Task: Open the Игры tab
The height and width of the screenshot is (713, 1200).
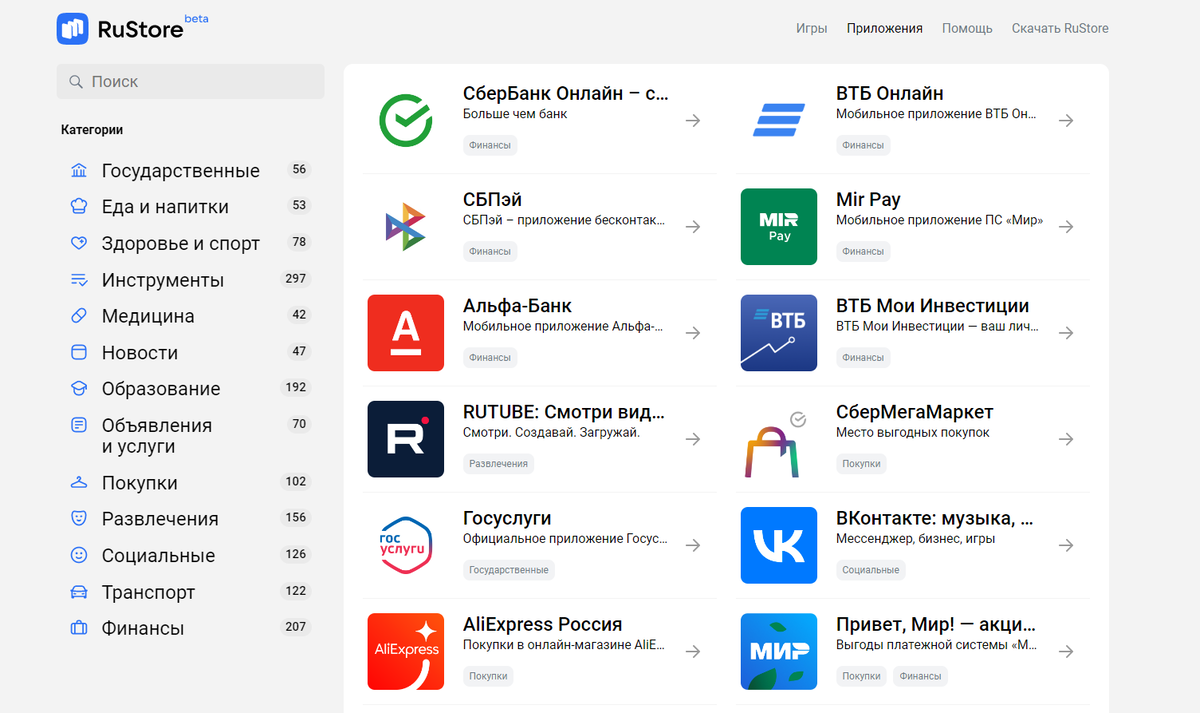Action: 811,28
